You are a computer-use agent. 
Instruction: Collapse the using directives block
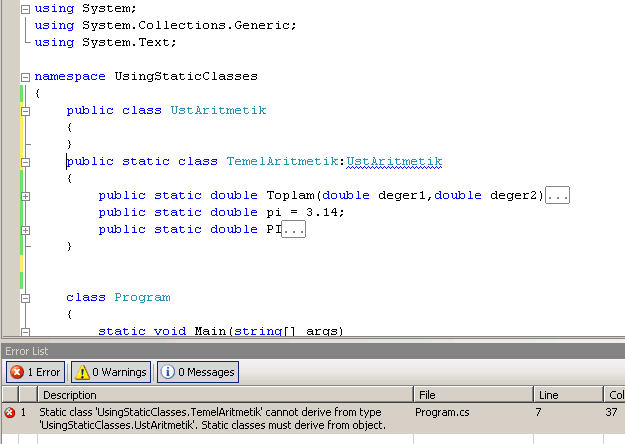(x=25, y=8)
